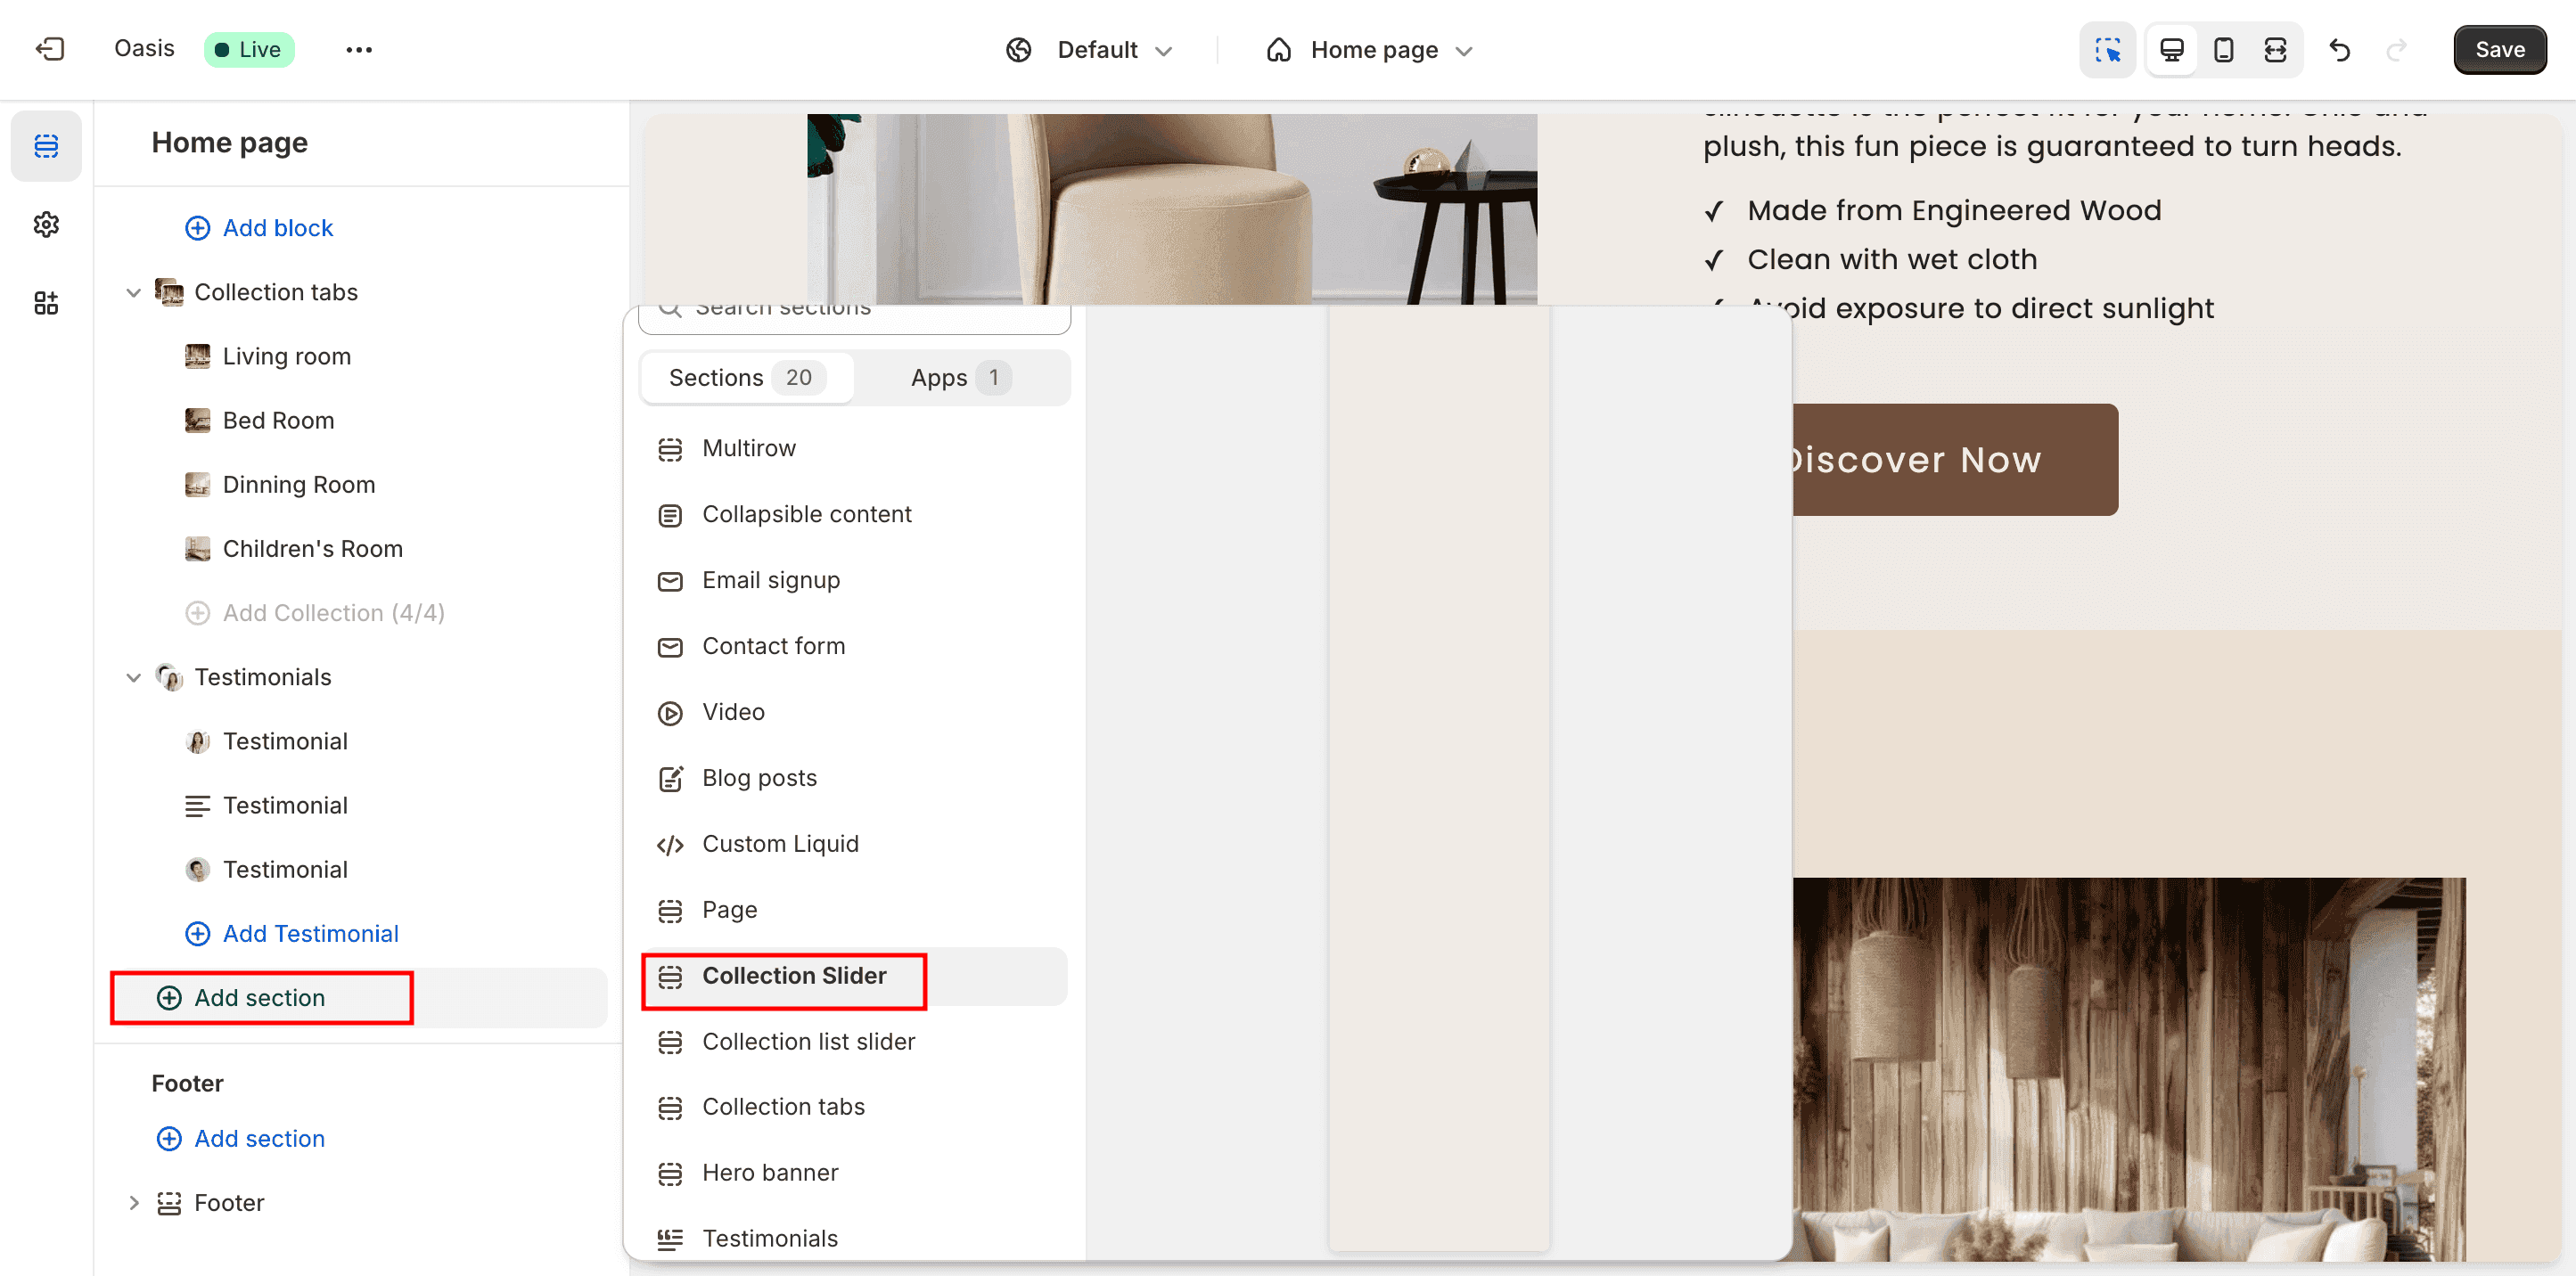Image resolution: width=2576 pixels, height=1276 pixels.
Task: Enter fullscreen preview mode
Action: (2274, 49)
